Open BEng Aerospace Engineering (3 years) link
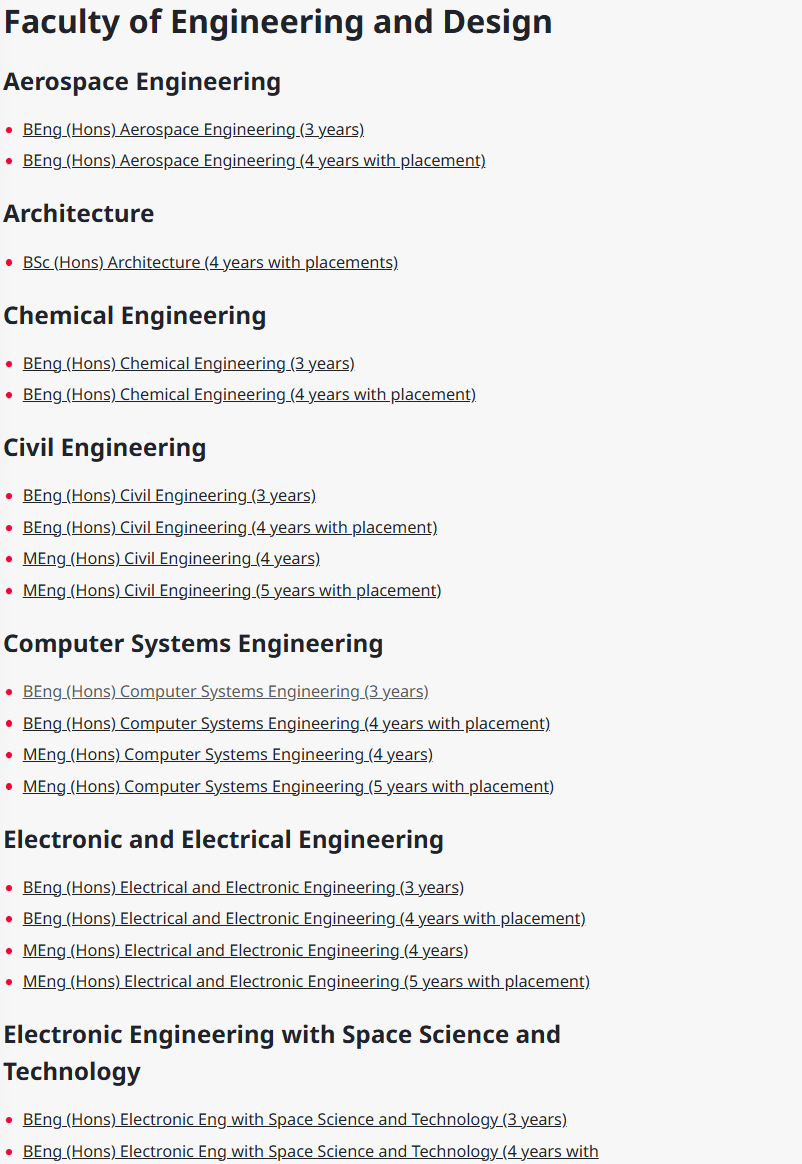 coord(193,130)
